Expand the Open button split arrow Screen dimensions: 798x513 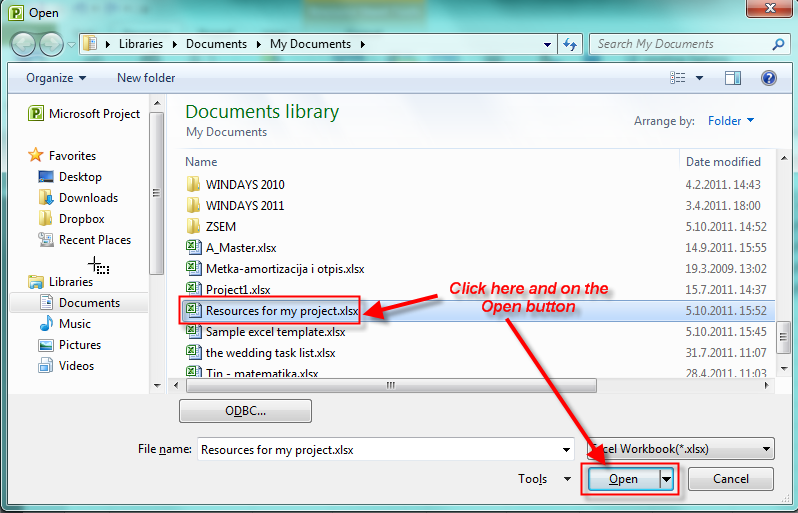pos(668,479)
